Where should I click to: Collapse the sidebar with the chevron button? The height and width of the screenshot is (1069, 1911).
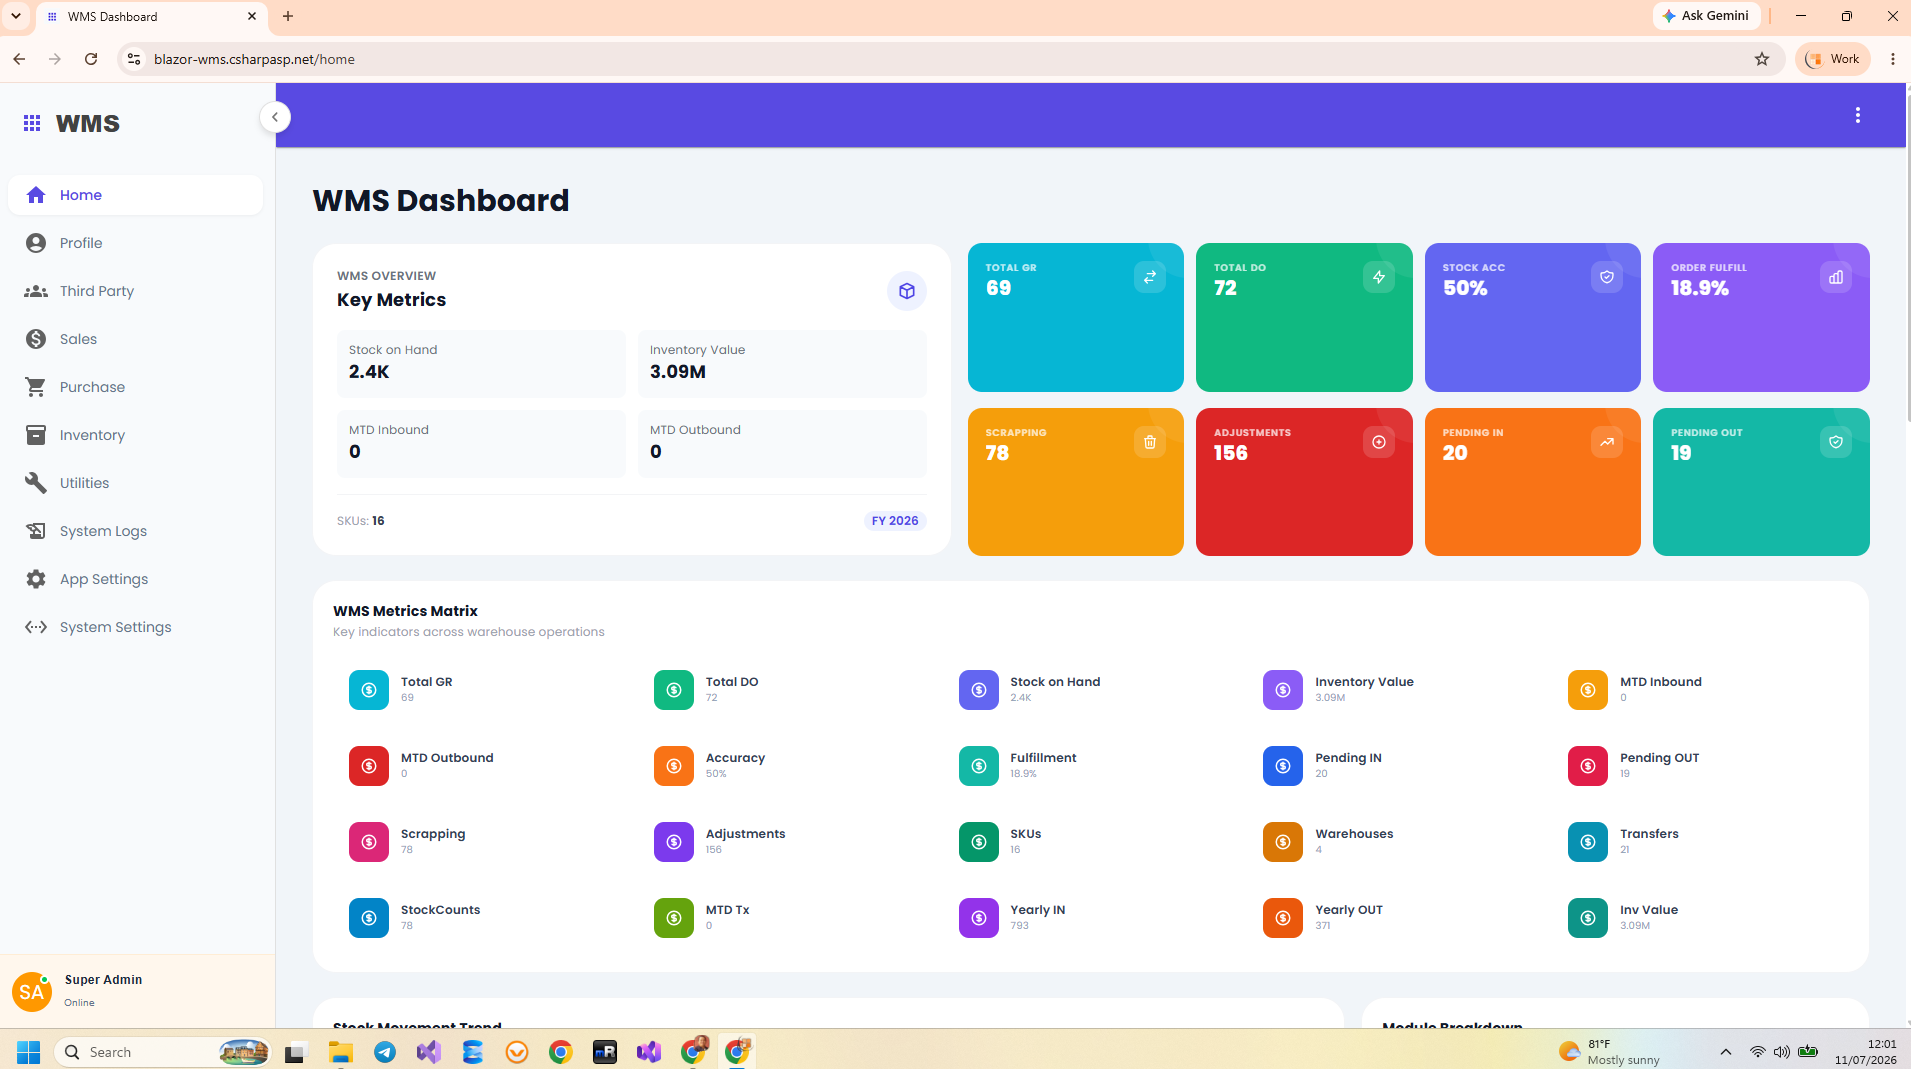275,117
